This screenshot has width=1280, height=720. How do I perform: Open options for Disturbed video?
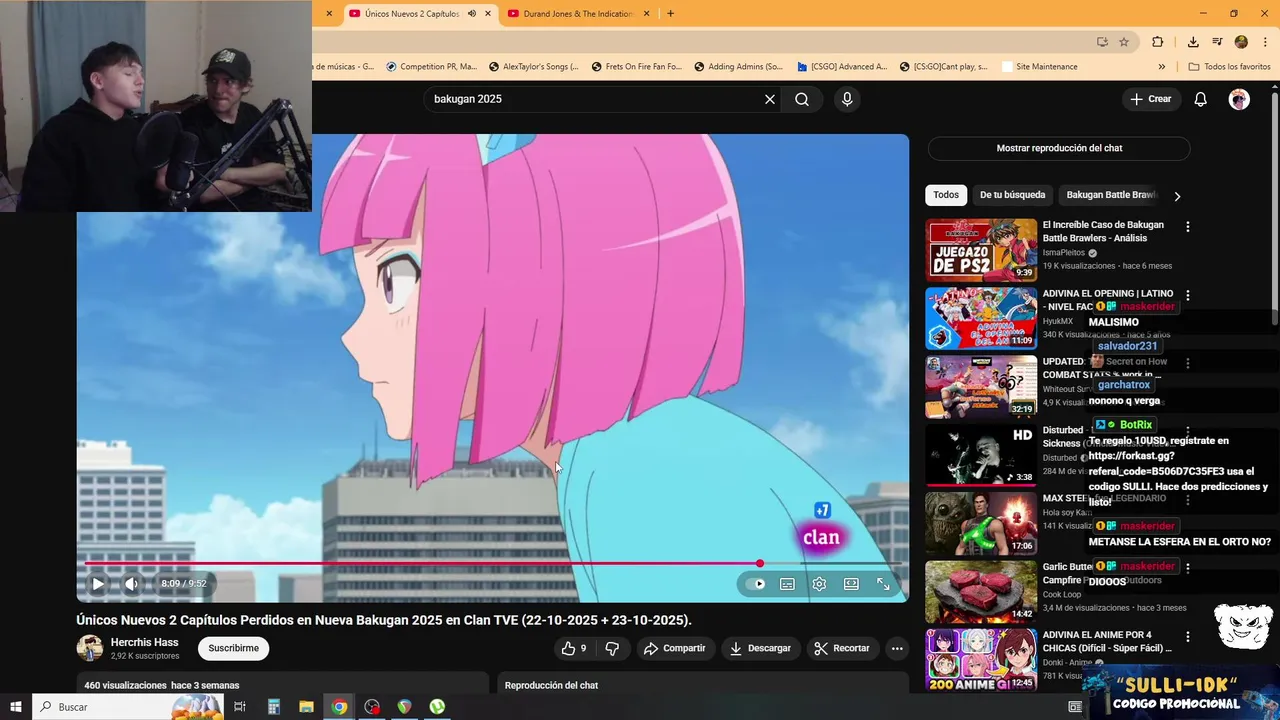pyautogui.click(x=1188, y=432)
